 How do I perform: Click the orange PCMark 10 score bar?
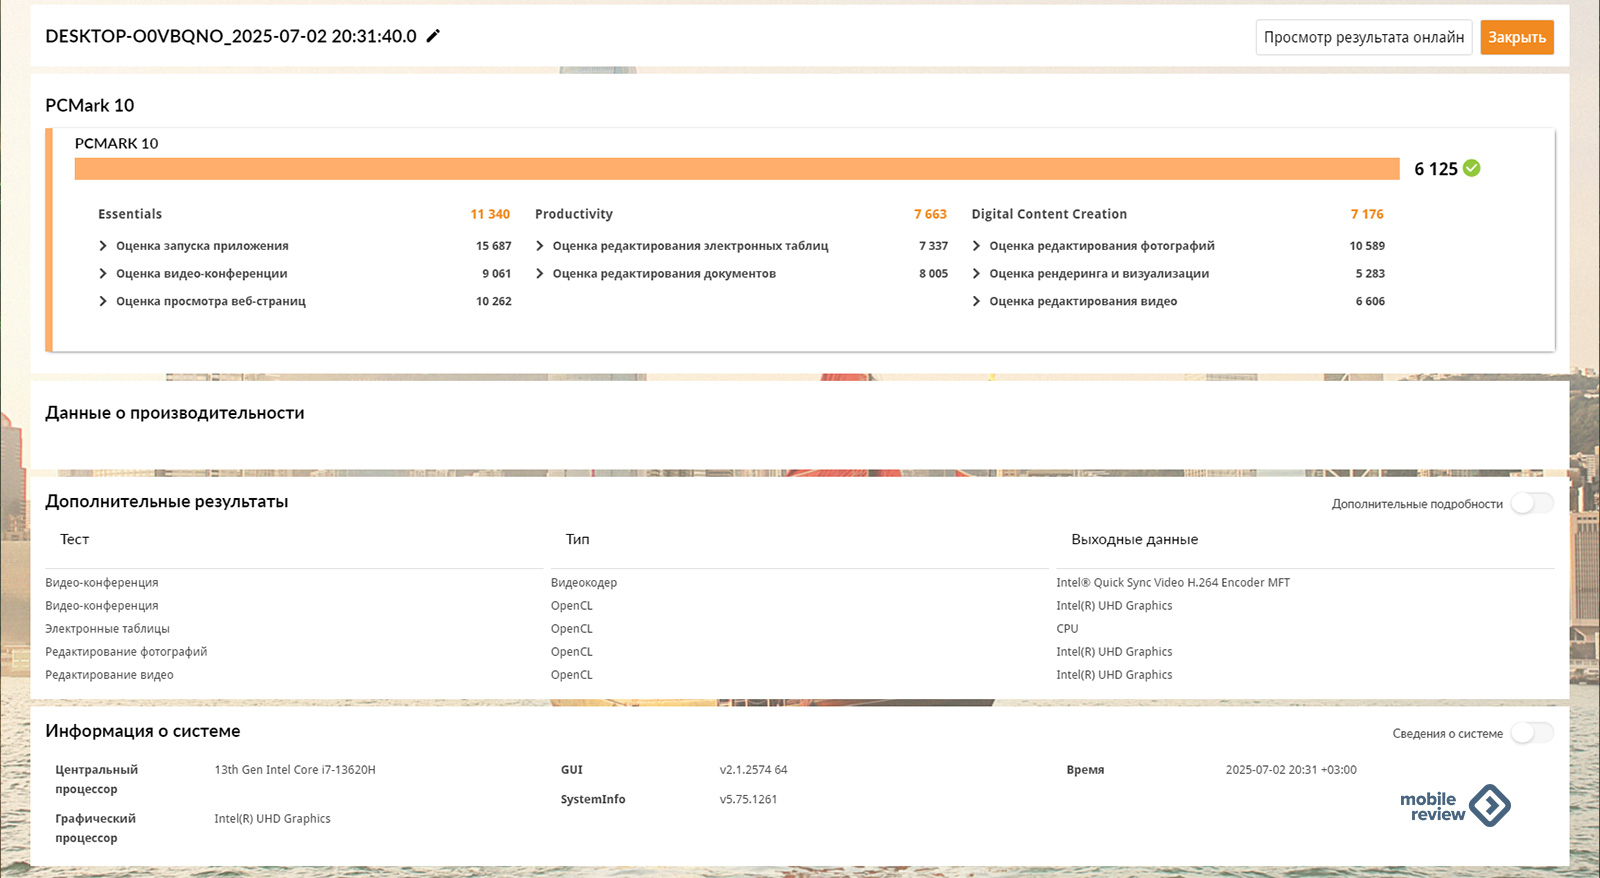pos(737,168)
